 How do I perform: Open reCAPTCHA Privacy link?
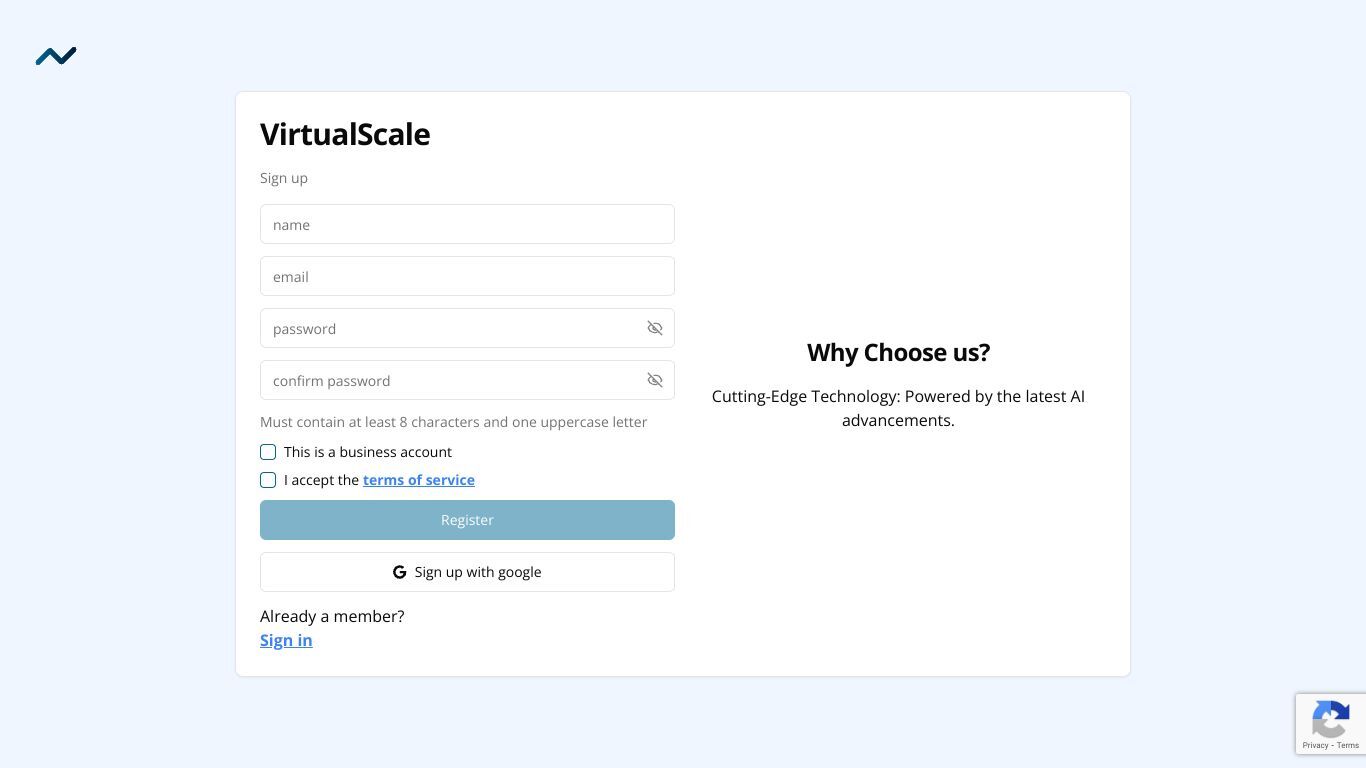point(1315,745)
